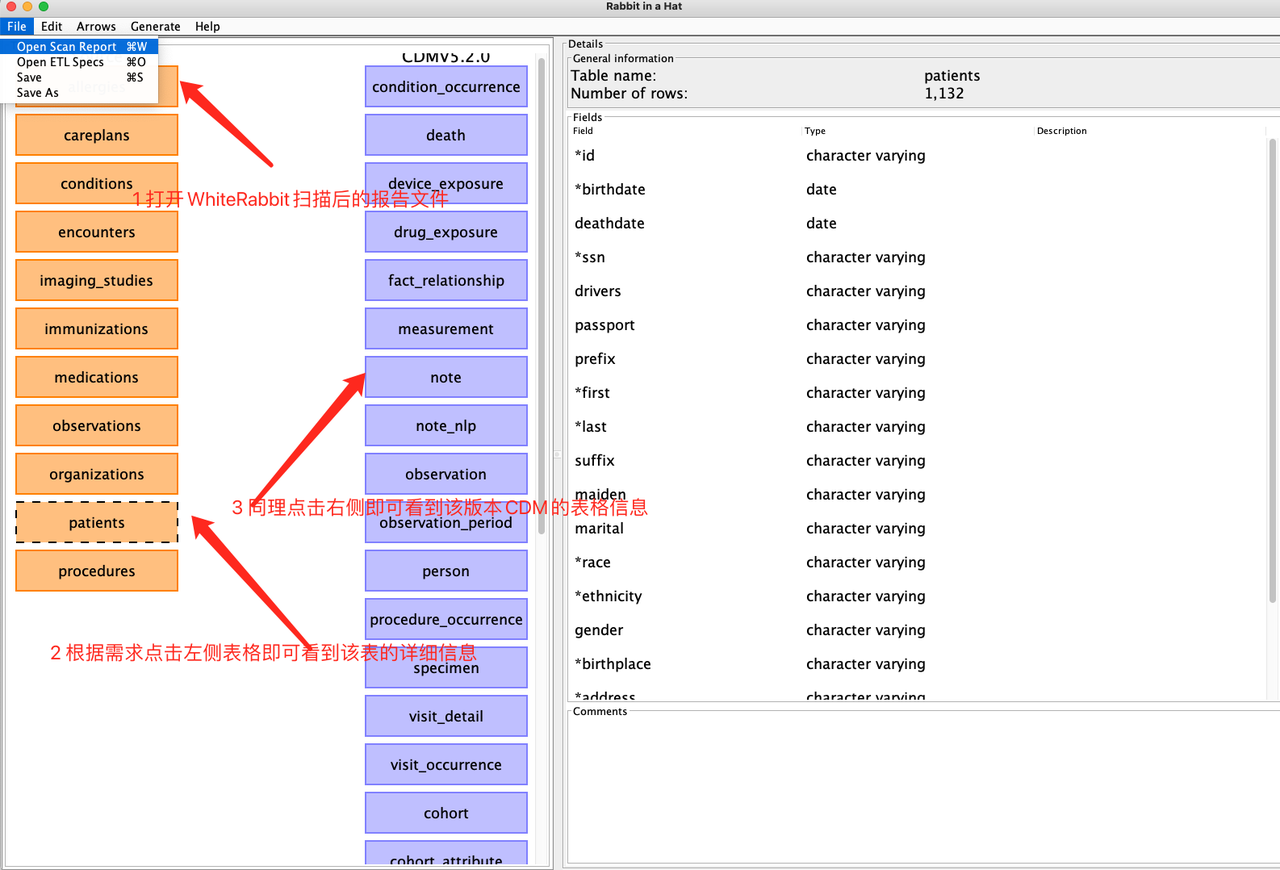This screenshot has height=870, width=1280.
Task: Click Save As in the File menu
Action: click(x=37, y=92)
